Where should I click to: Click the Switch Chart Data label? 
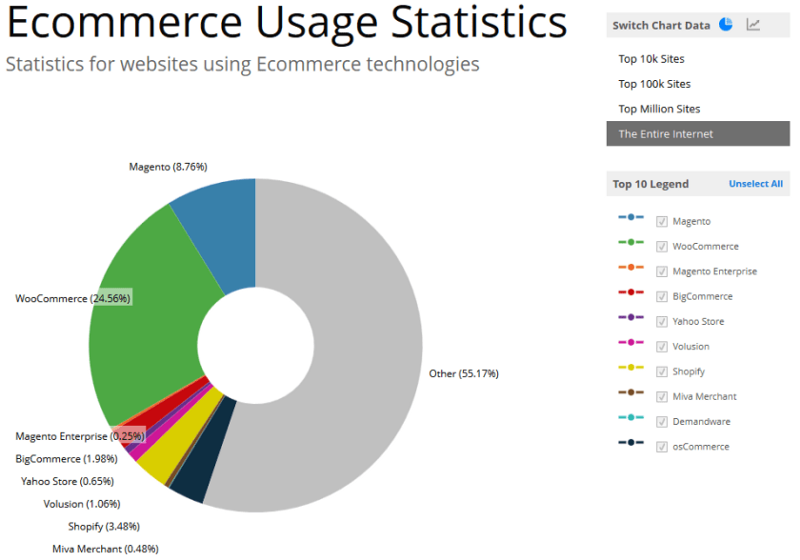pyautogui.click(x=661, y=25)
